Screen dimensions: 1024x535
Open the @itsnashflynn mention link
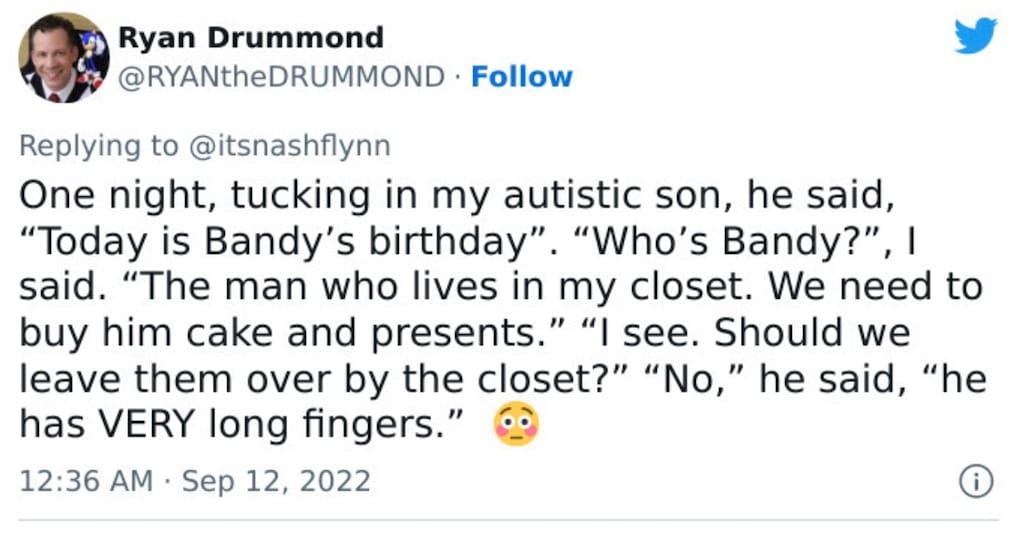[x=289, y=146]
